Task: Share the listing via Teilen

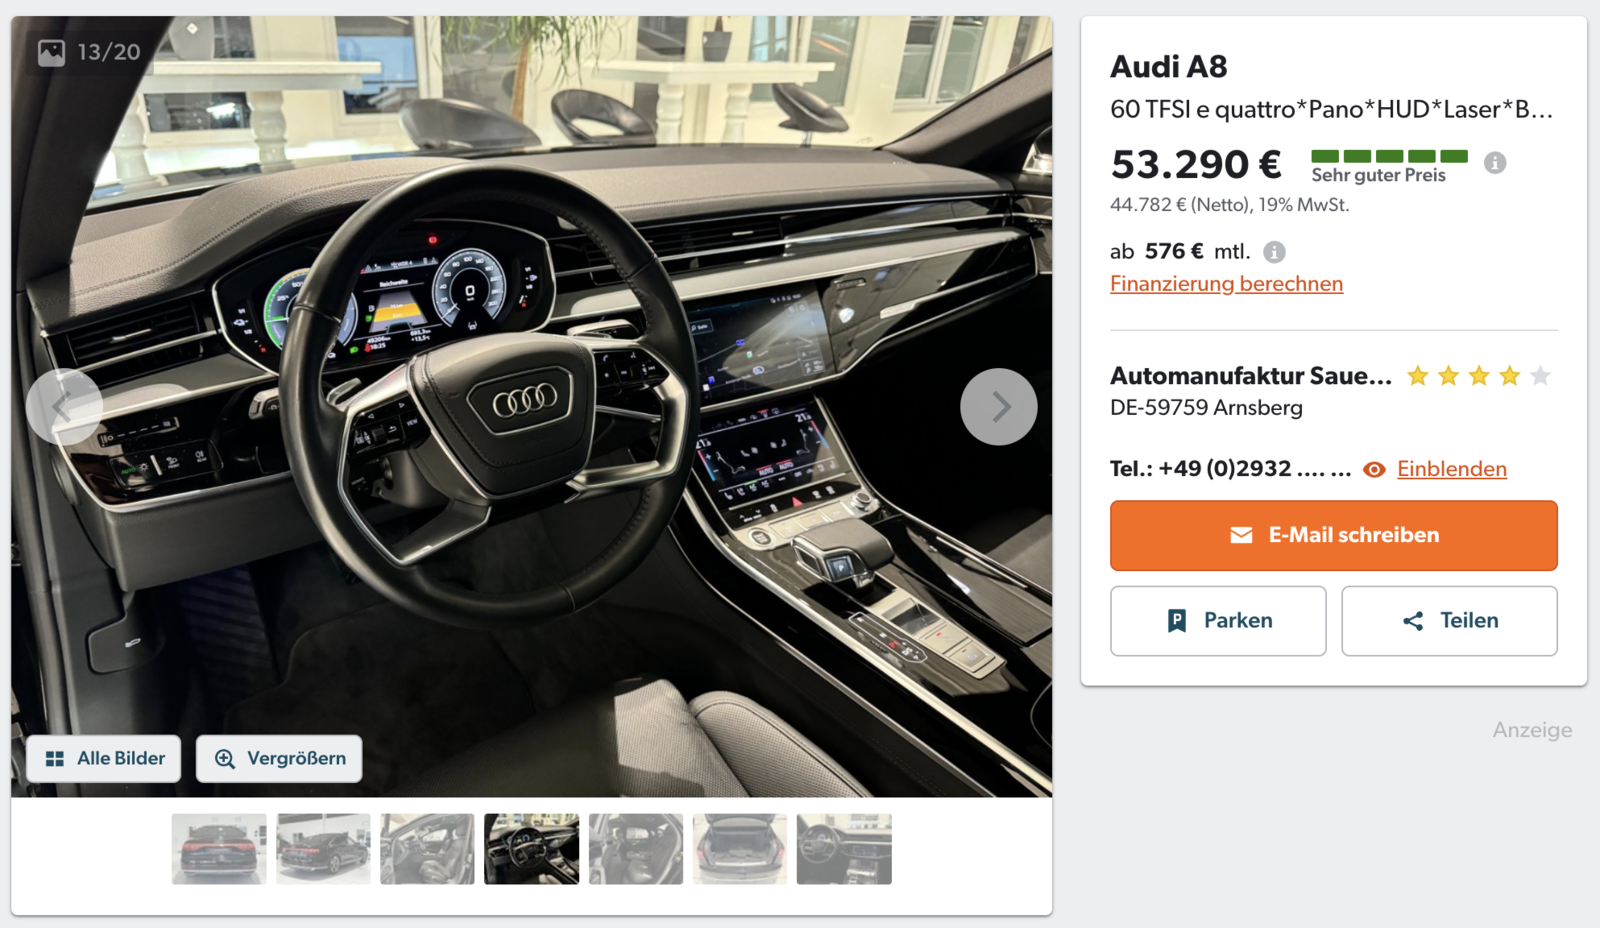Action: (1449, 621)
